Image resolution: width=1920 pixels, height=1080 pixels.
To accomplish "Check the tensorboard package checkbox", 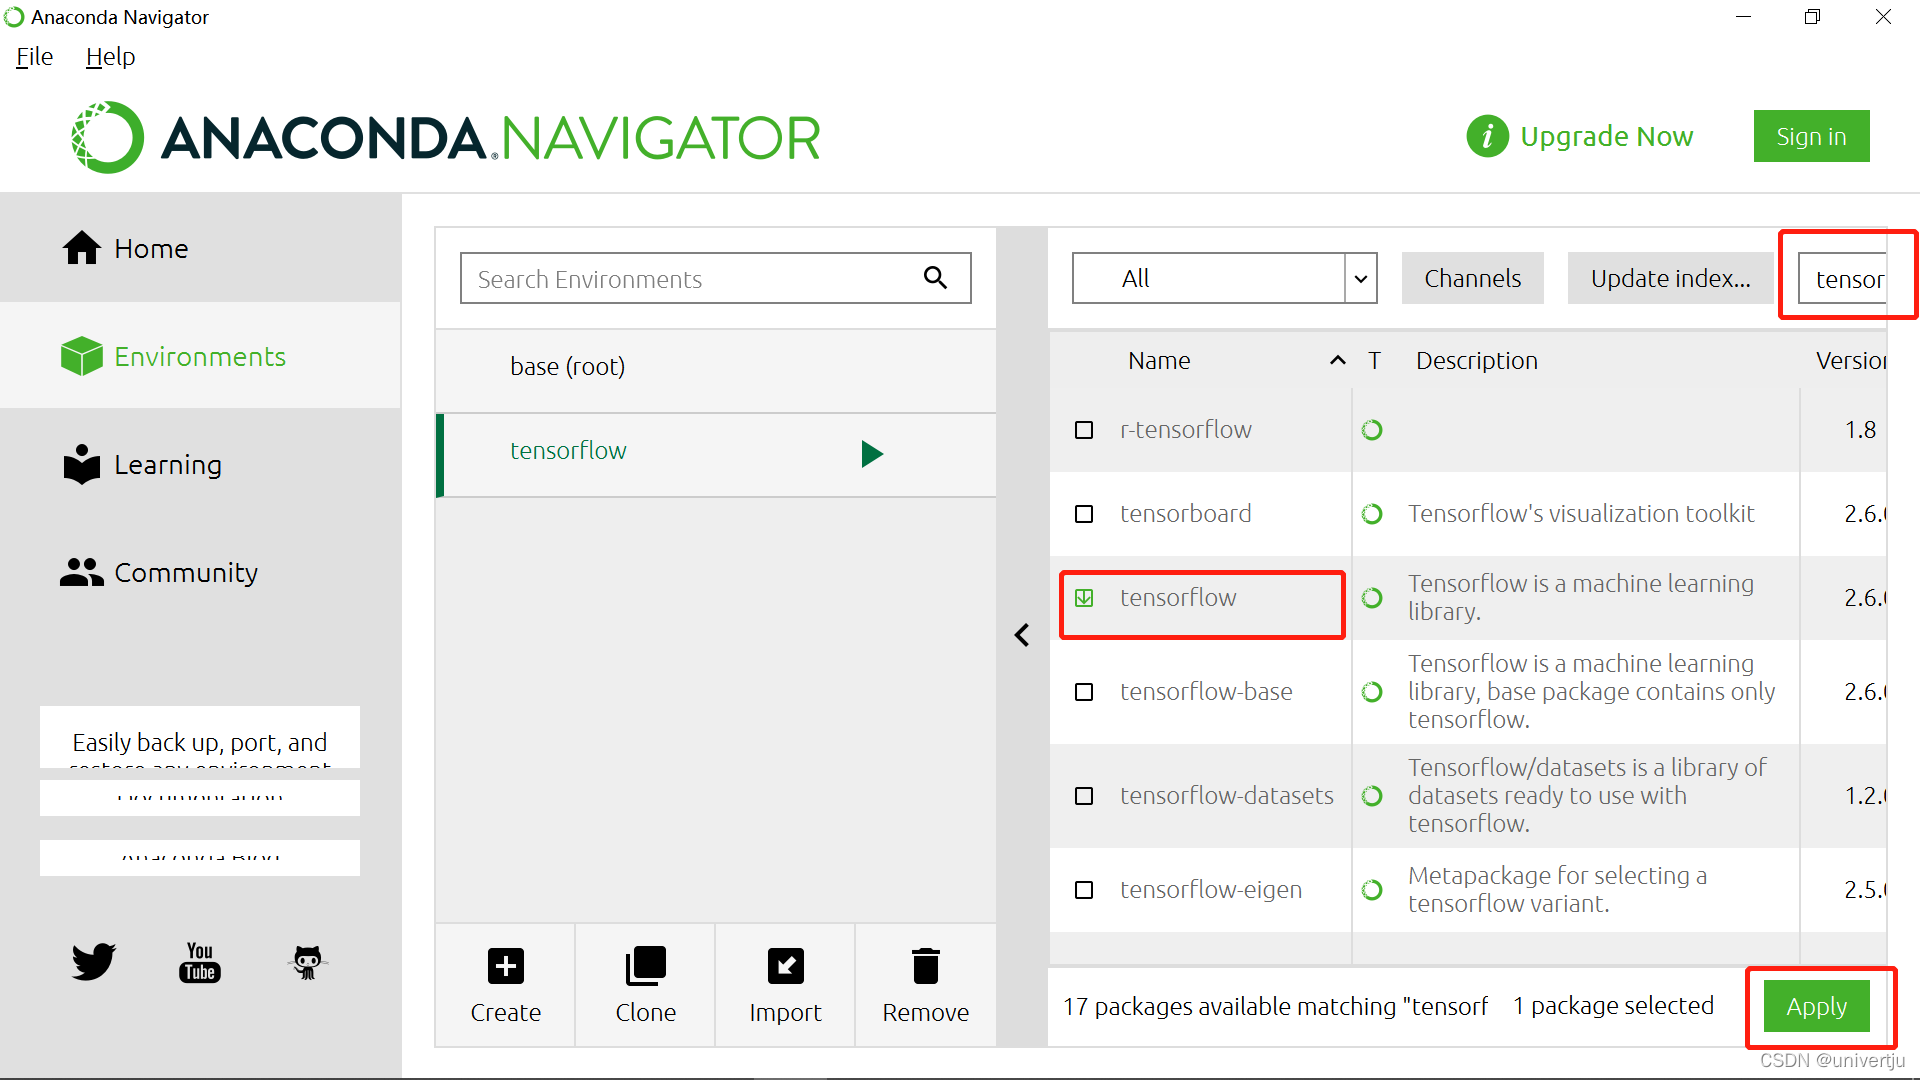I will (x=1084, y=514).
